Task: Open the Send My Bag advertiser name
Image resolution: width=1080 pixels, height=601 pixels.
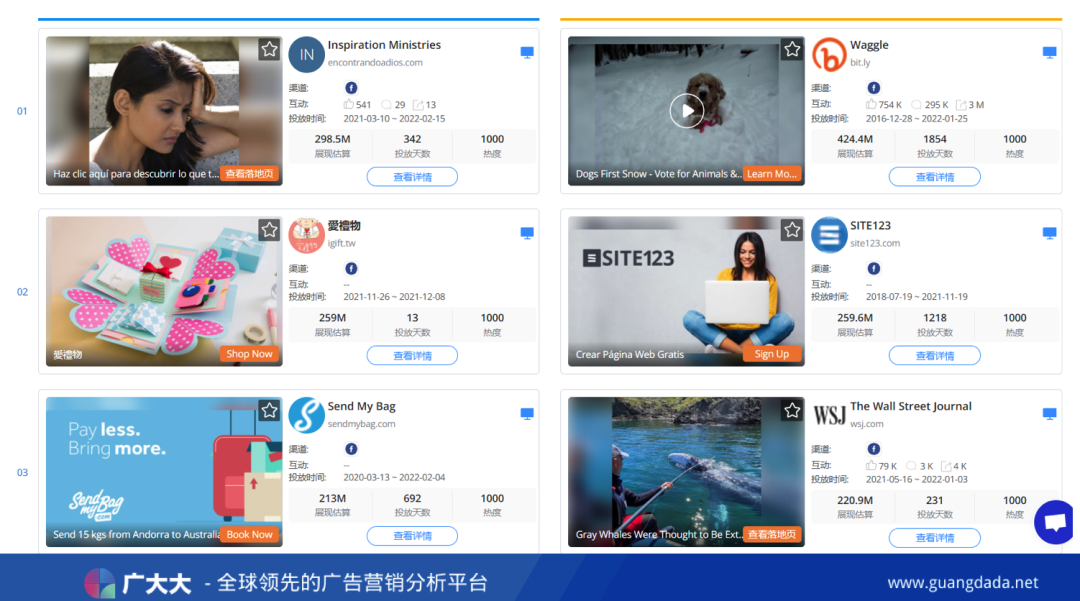Action: pos(362,406)
